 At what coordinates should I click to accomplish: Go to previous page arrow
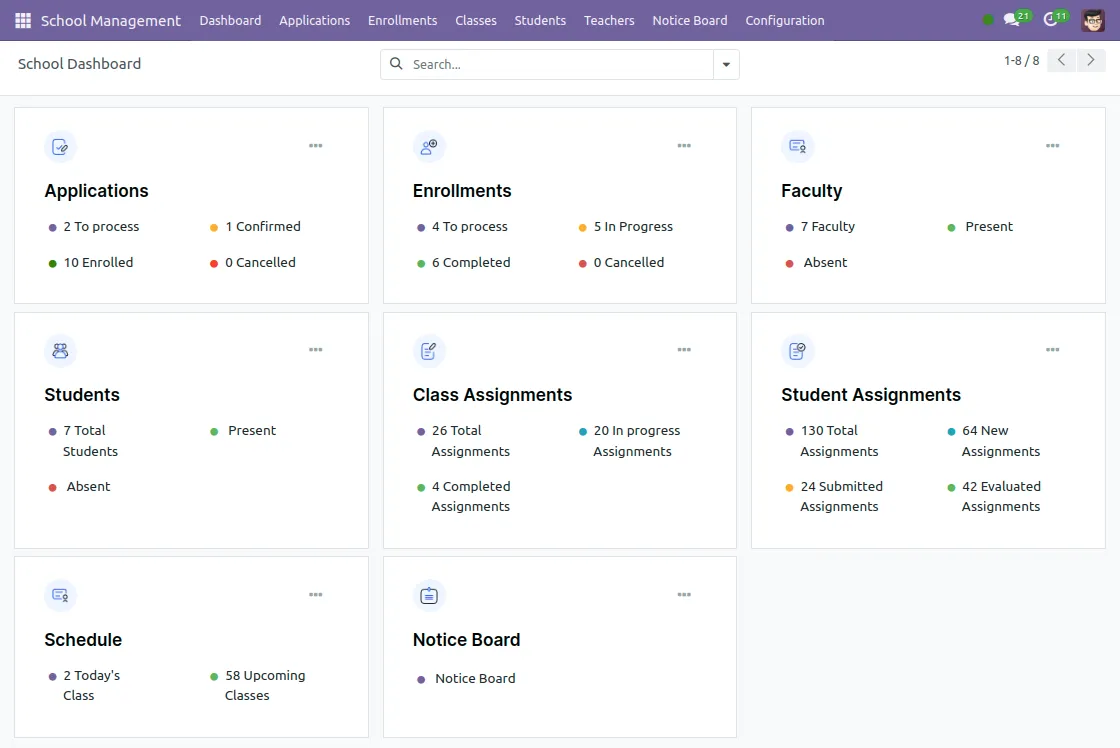1061,60
